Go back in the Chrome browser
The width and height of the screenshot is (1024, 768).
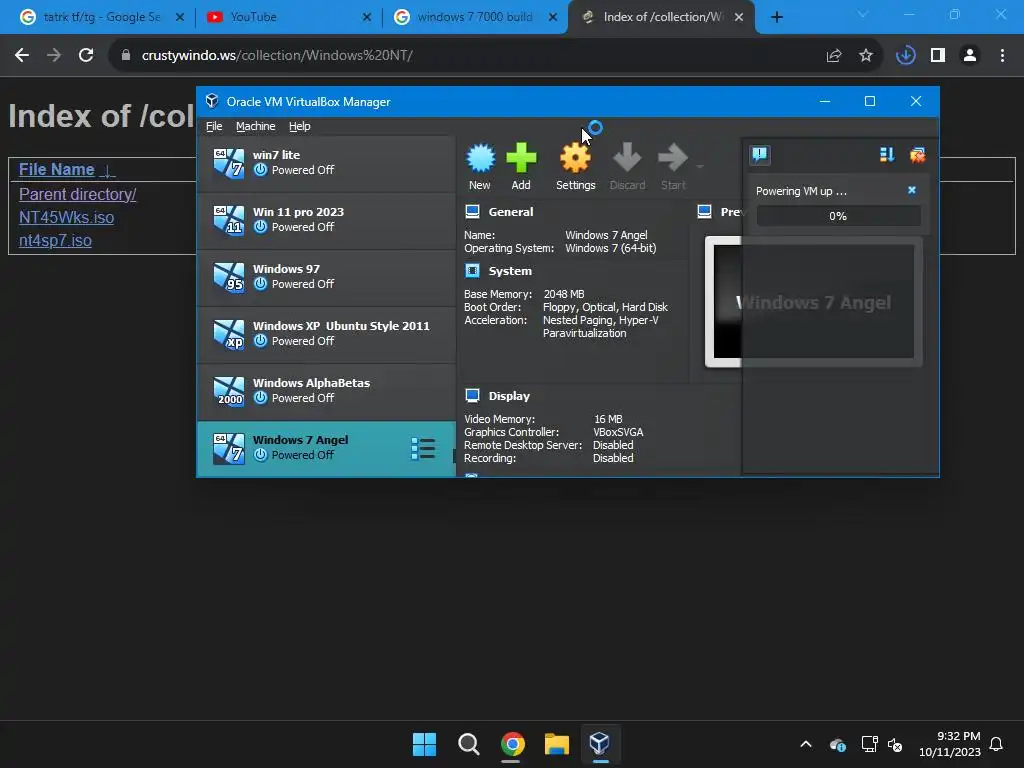click(x=22, y=56)
